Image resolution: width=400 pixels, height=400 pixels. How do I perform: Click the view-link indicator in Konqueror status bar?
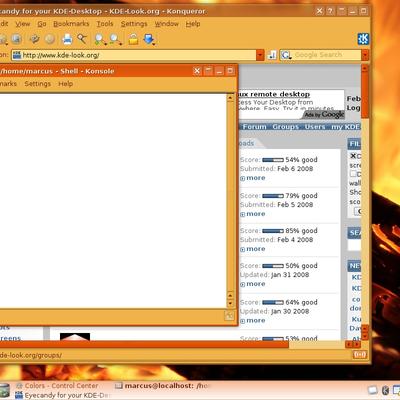point(360,355)
